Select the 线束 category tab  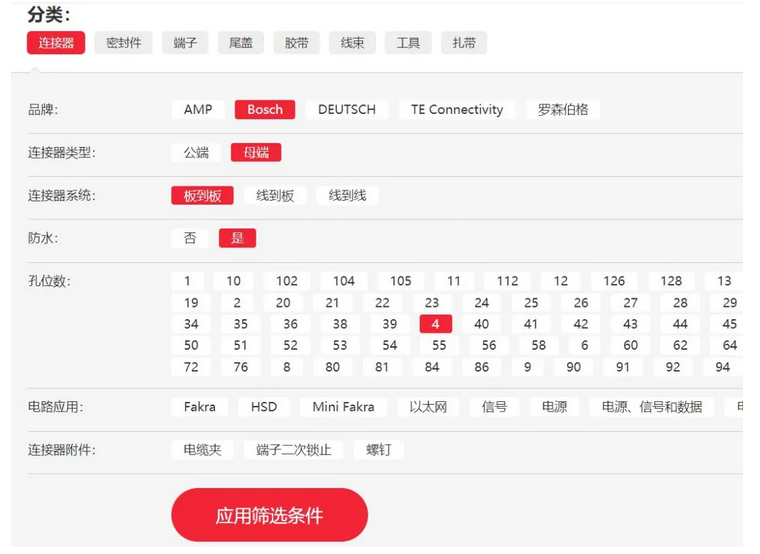tap(352, 43)
